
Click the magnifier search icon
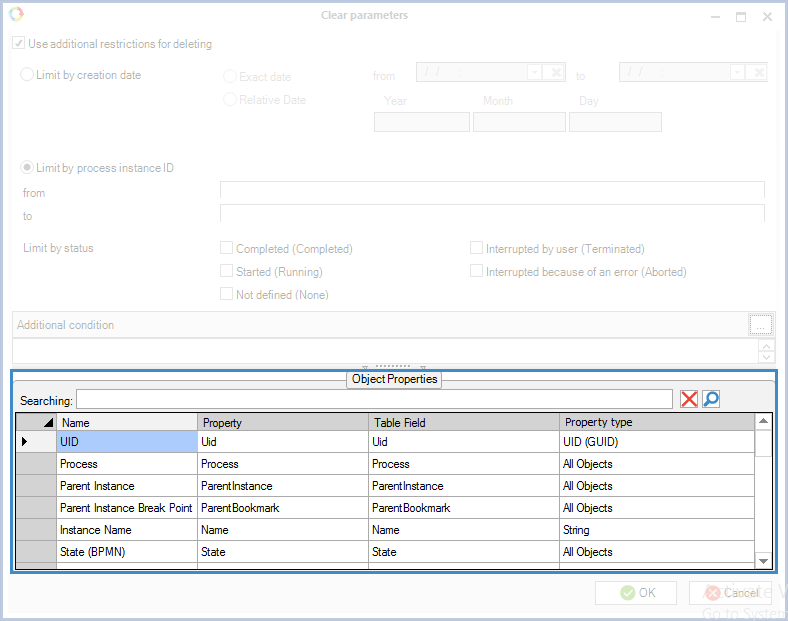[711, 400]
